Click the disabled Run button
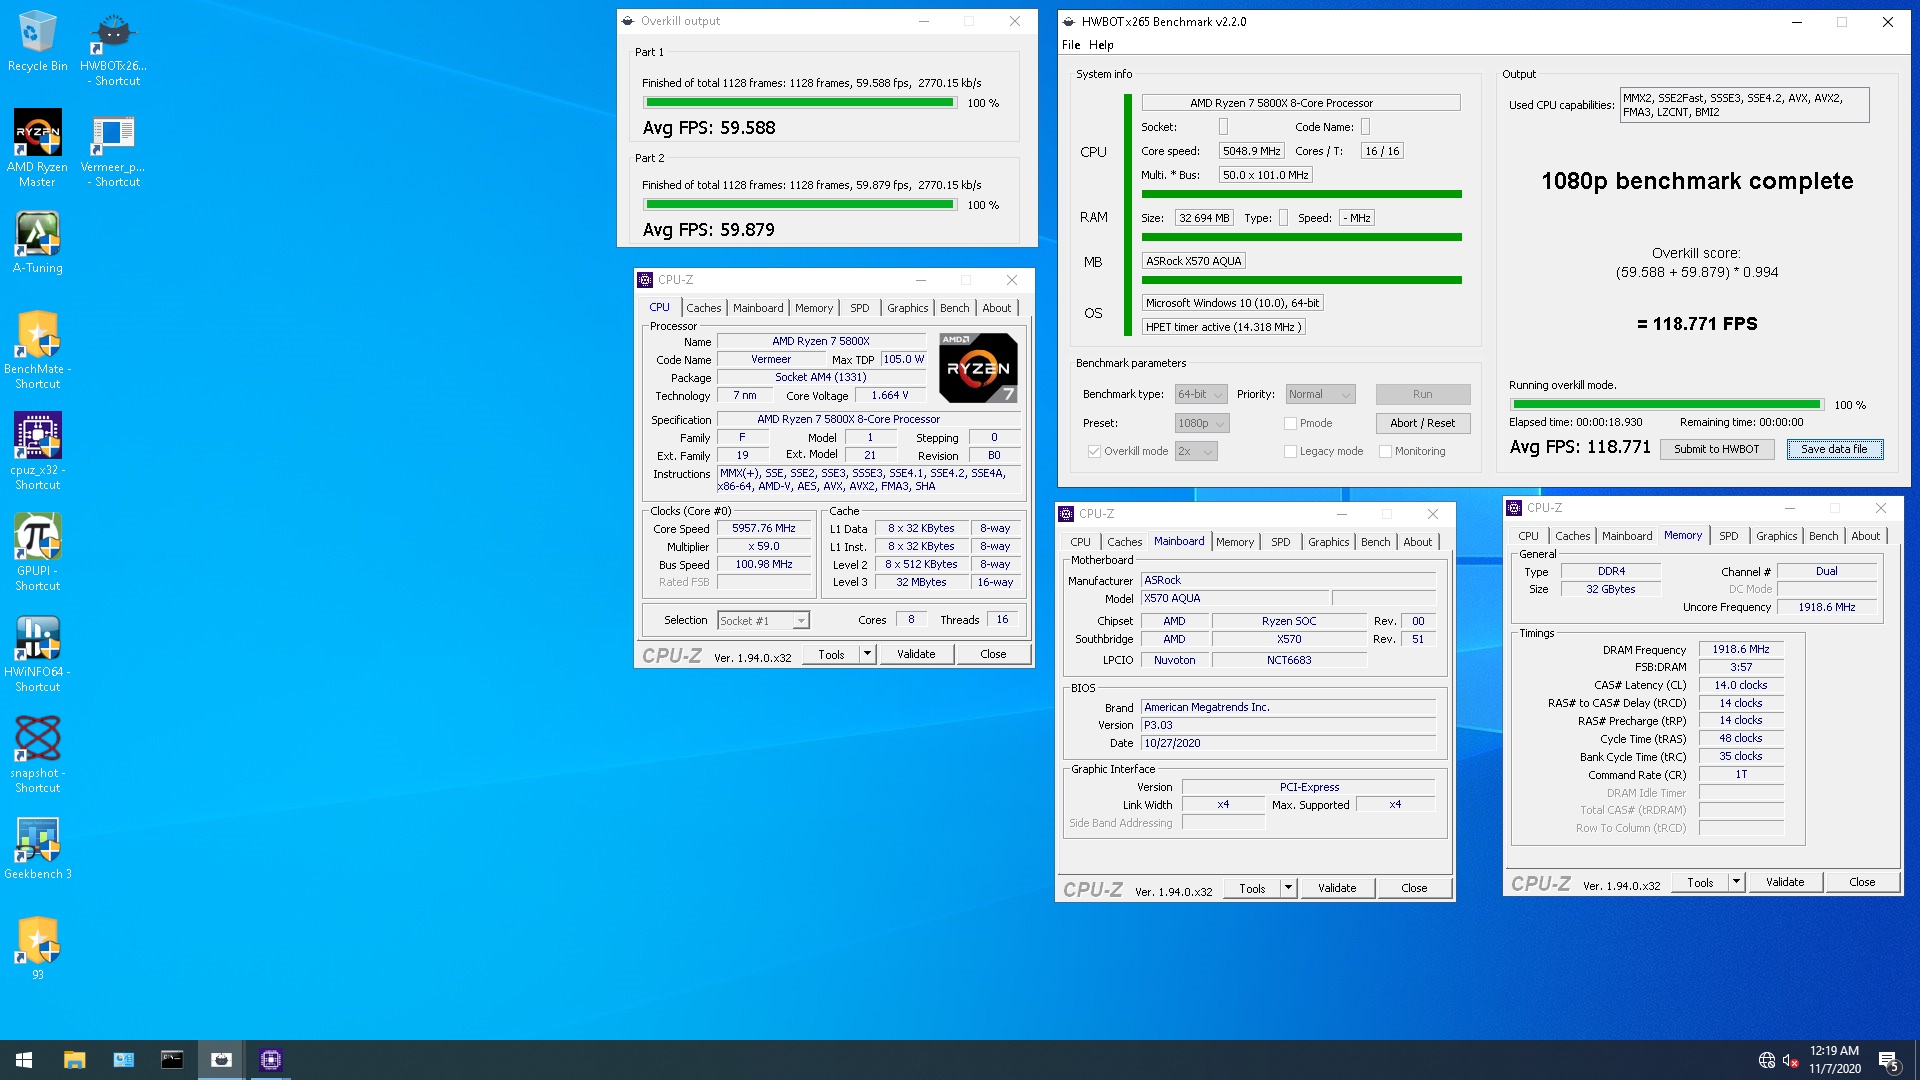 click(1422, 394)
